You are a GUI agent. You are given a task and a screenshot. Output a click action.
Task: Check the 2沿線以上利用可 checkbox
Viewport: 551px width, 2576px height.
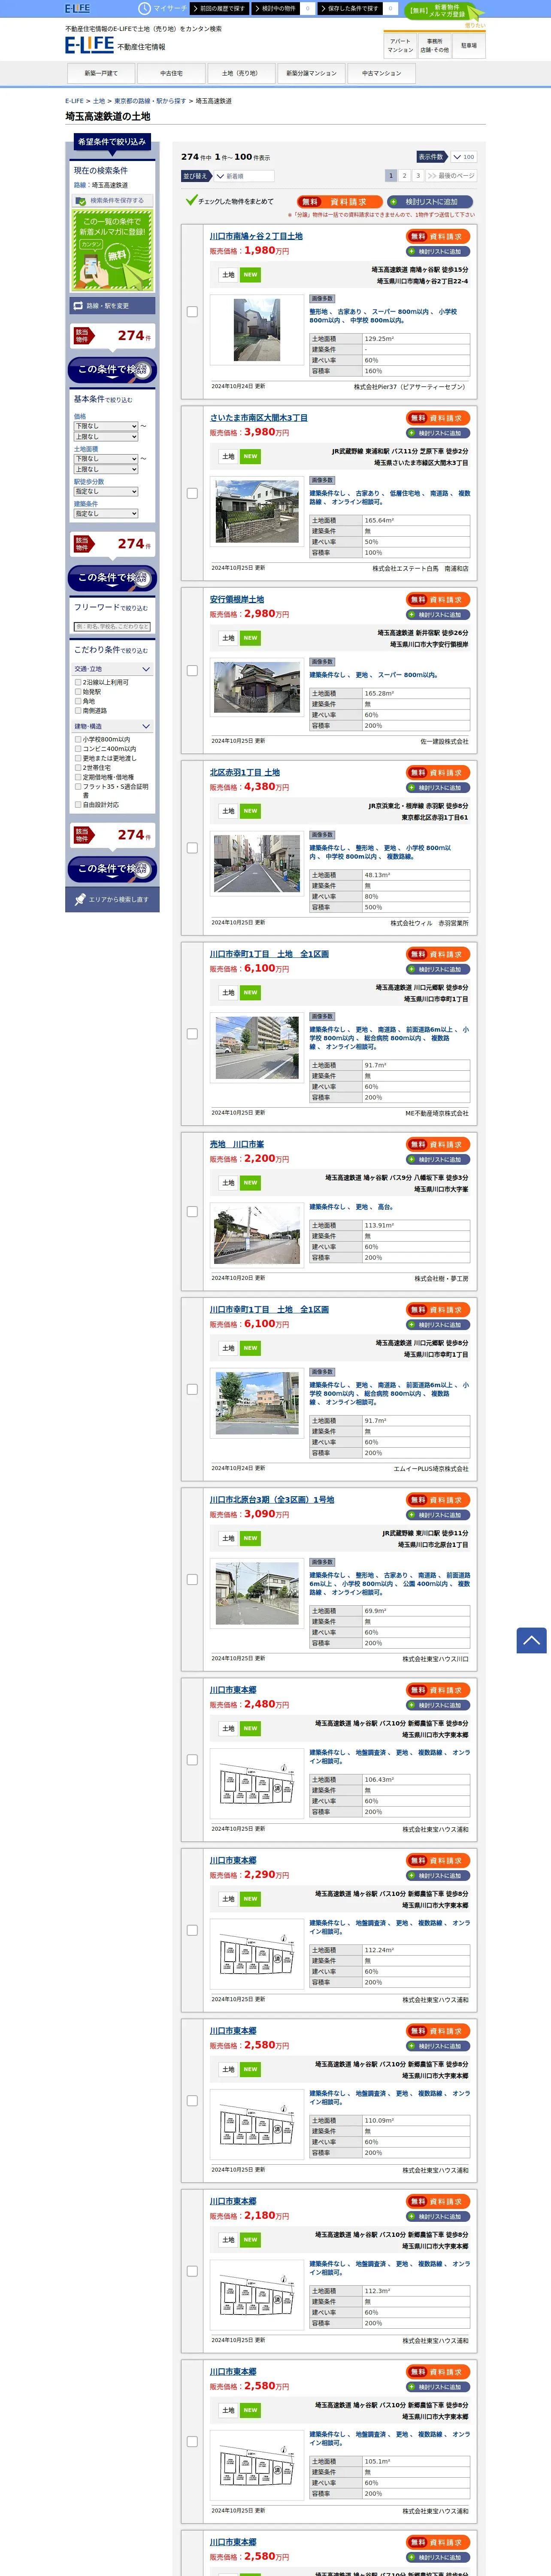[78, 682]
